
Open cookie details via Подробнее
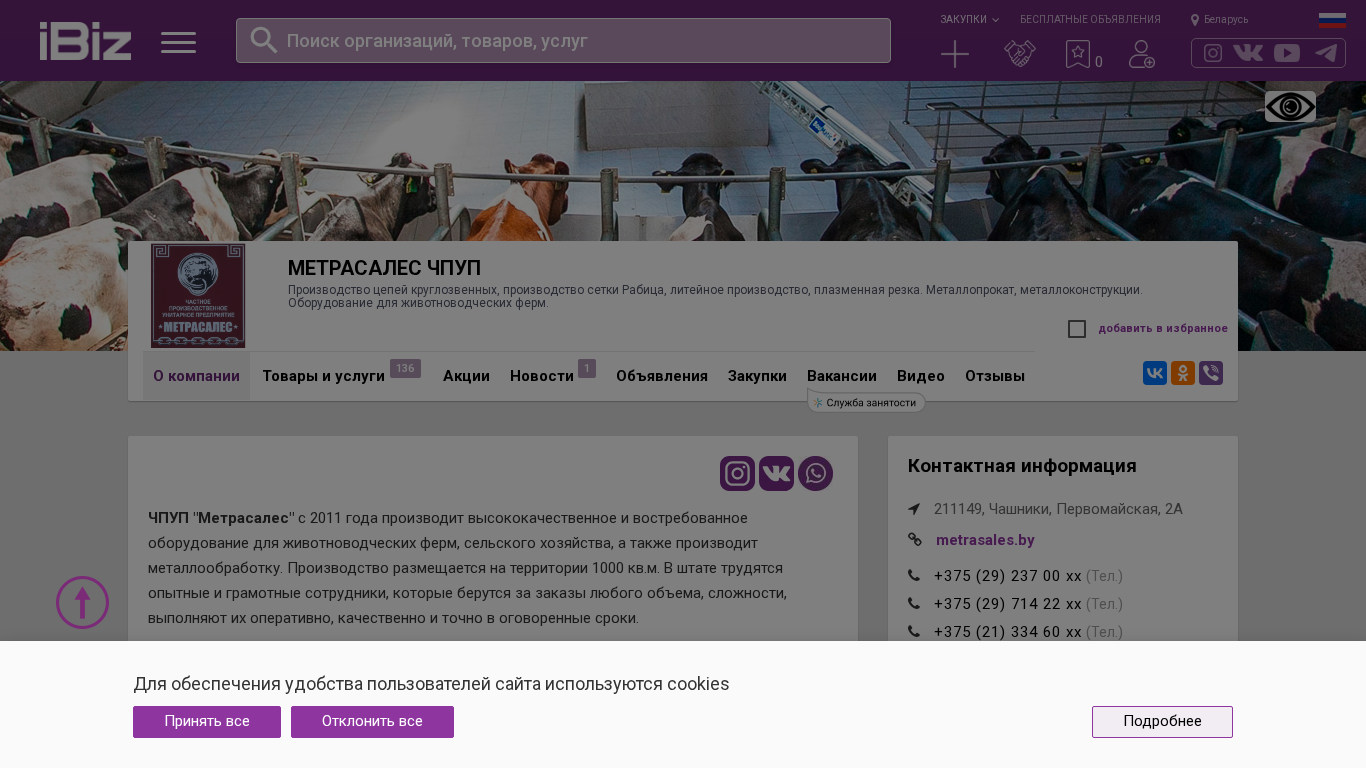click(x=1162, y=722)
